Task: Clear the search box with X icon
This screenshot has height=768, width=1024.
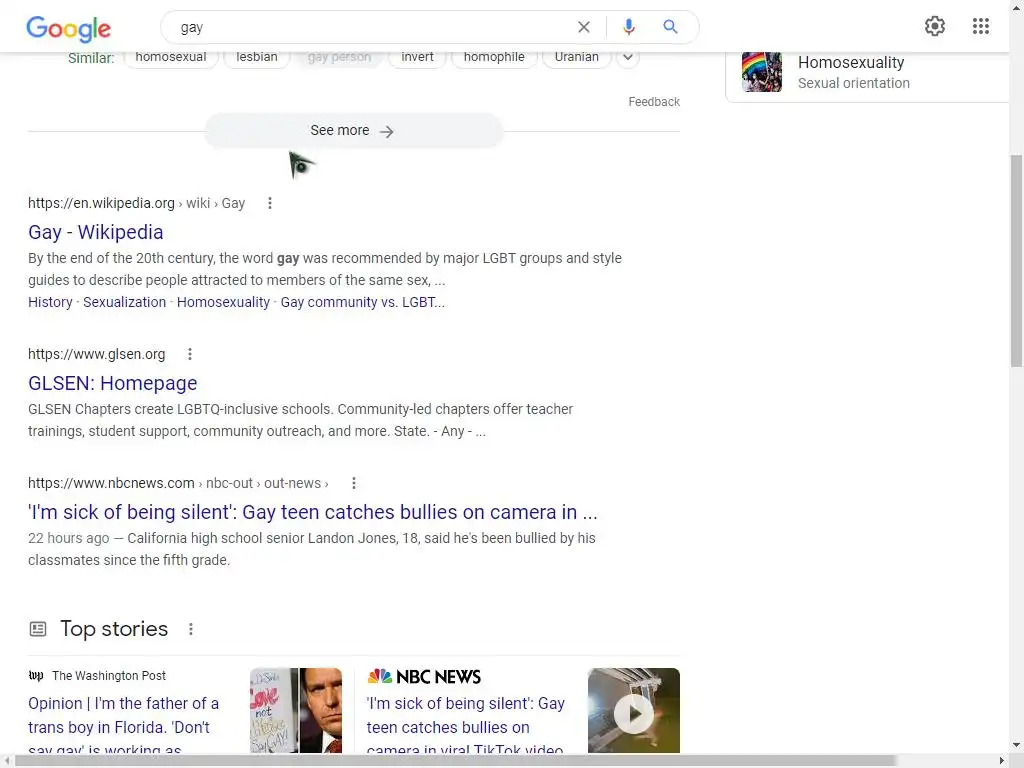Action: (584, 27)
